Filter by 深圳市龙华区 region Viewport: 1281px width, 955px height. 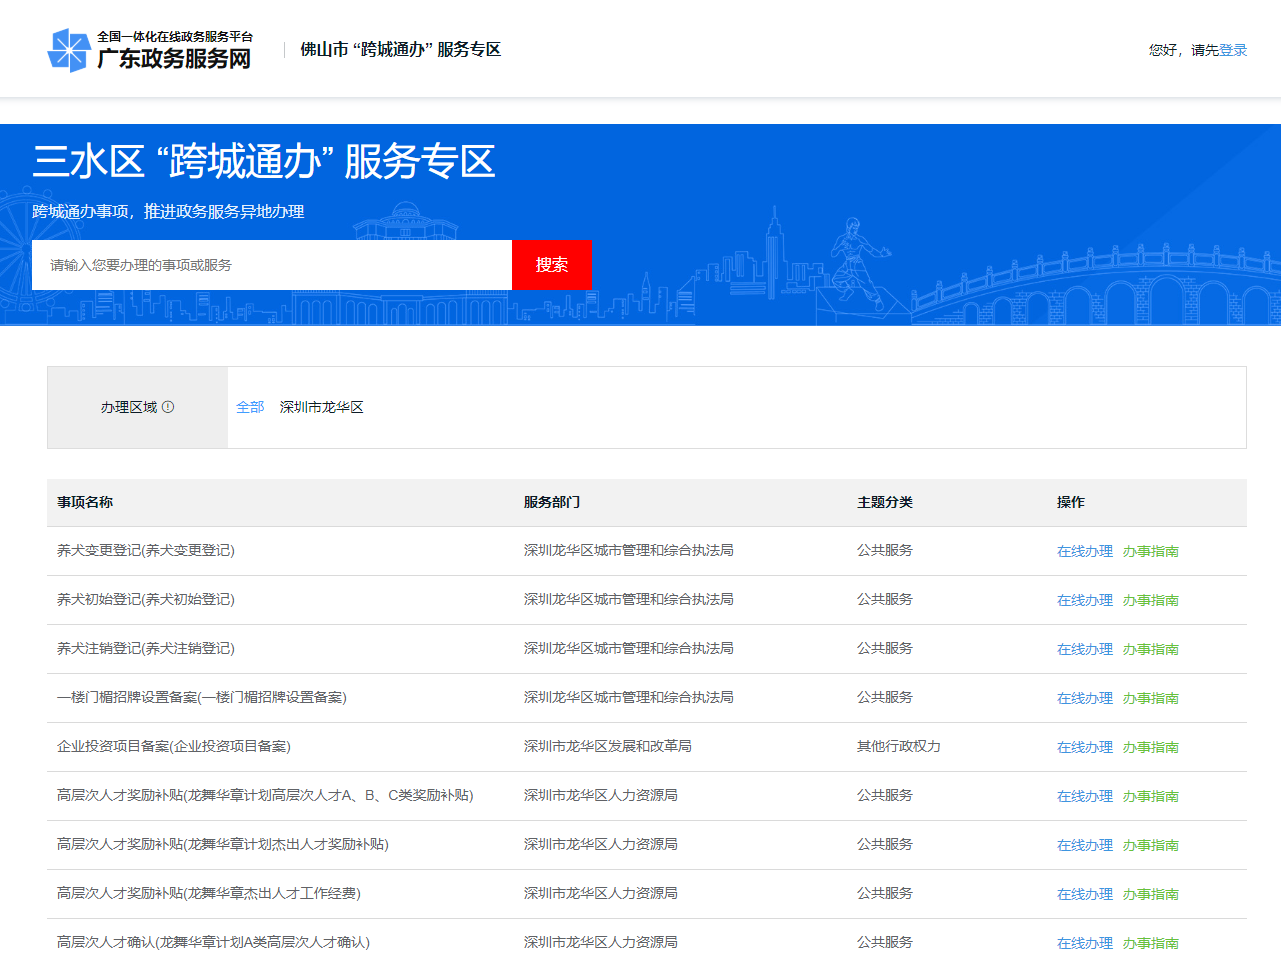321,407
